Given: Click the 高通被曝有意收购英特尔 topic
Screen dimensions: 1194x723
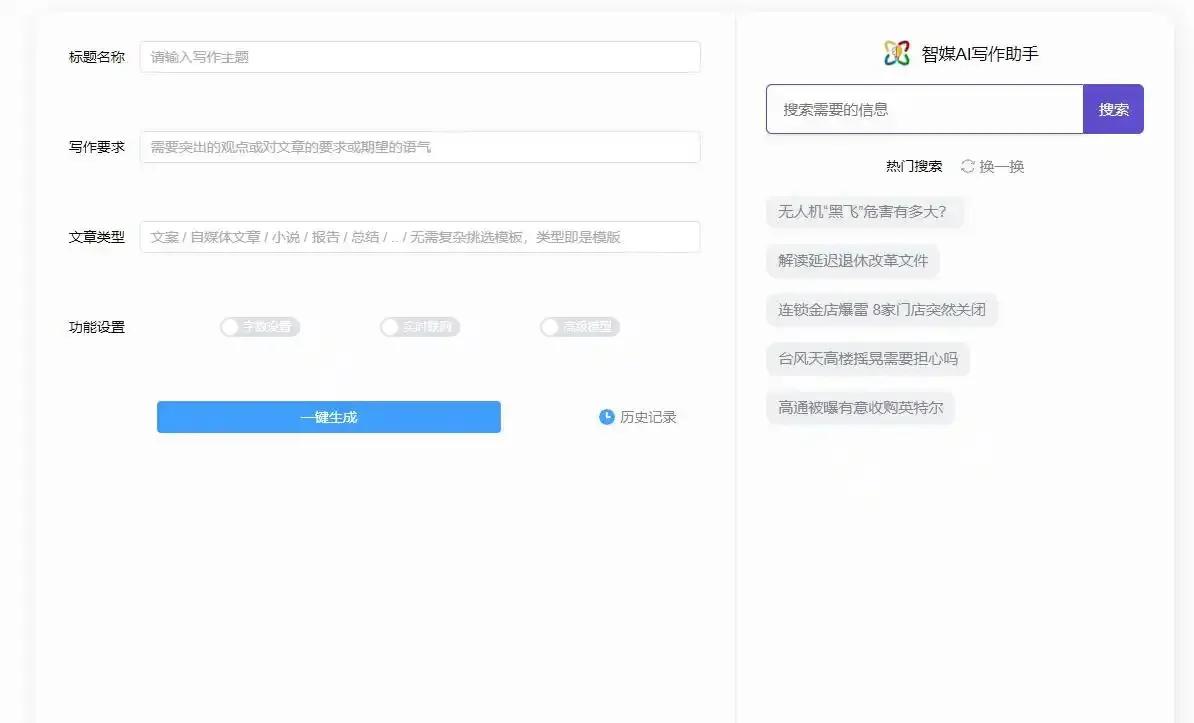Looking at the screenshot, I should pyautogui.click(x=860, y=408).
